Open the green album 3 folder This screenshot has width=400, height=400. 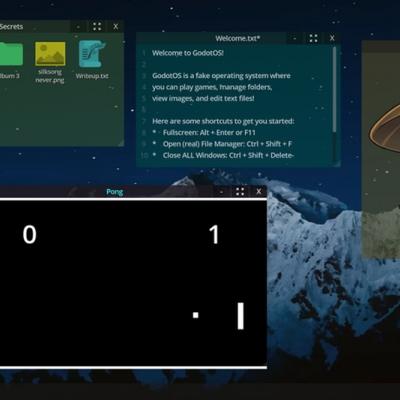pos(11,54)
